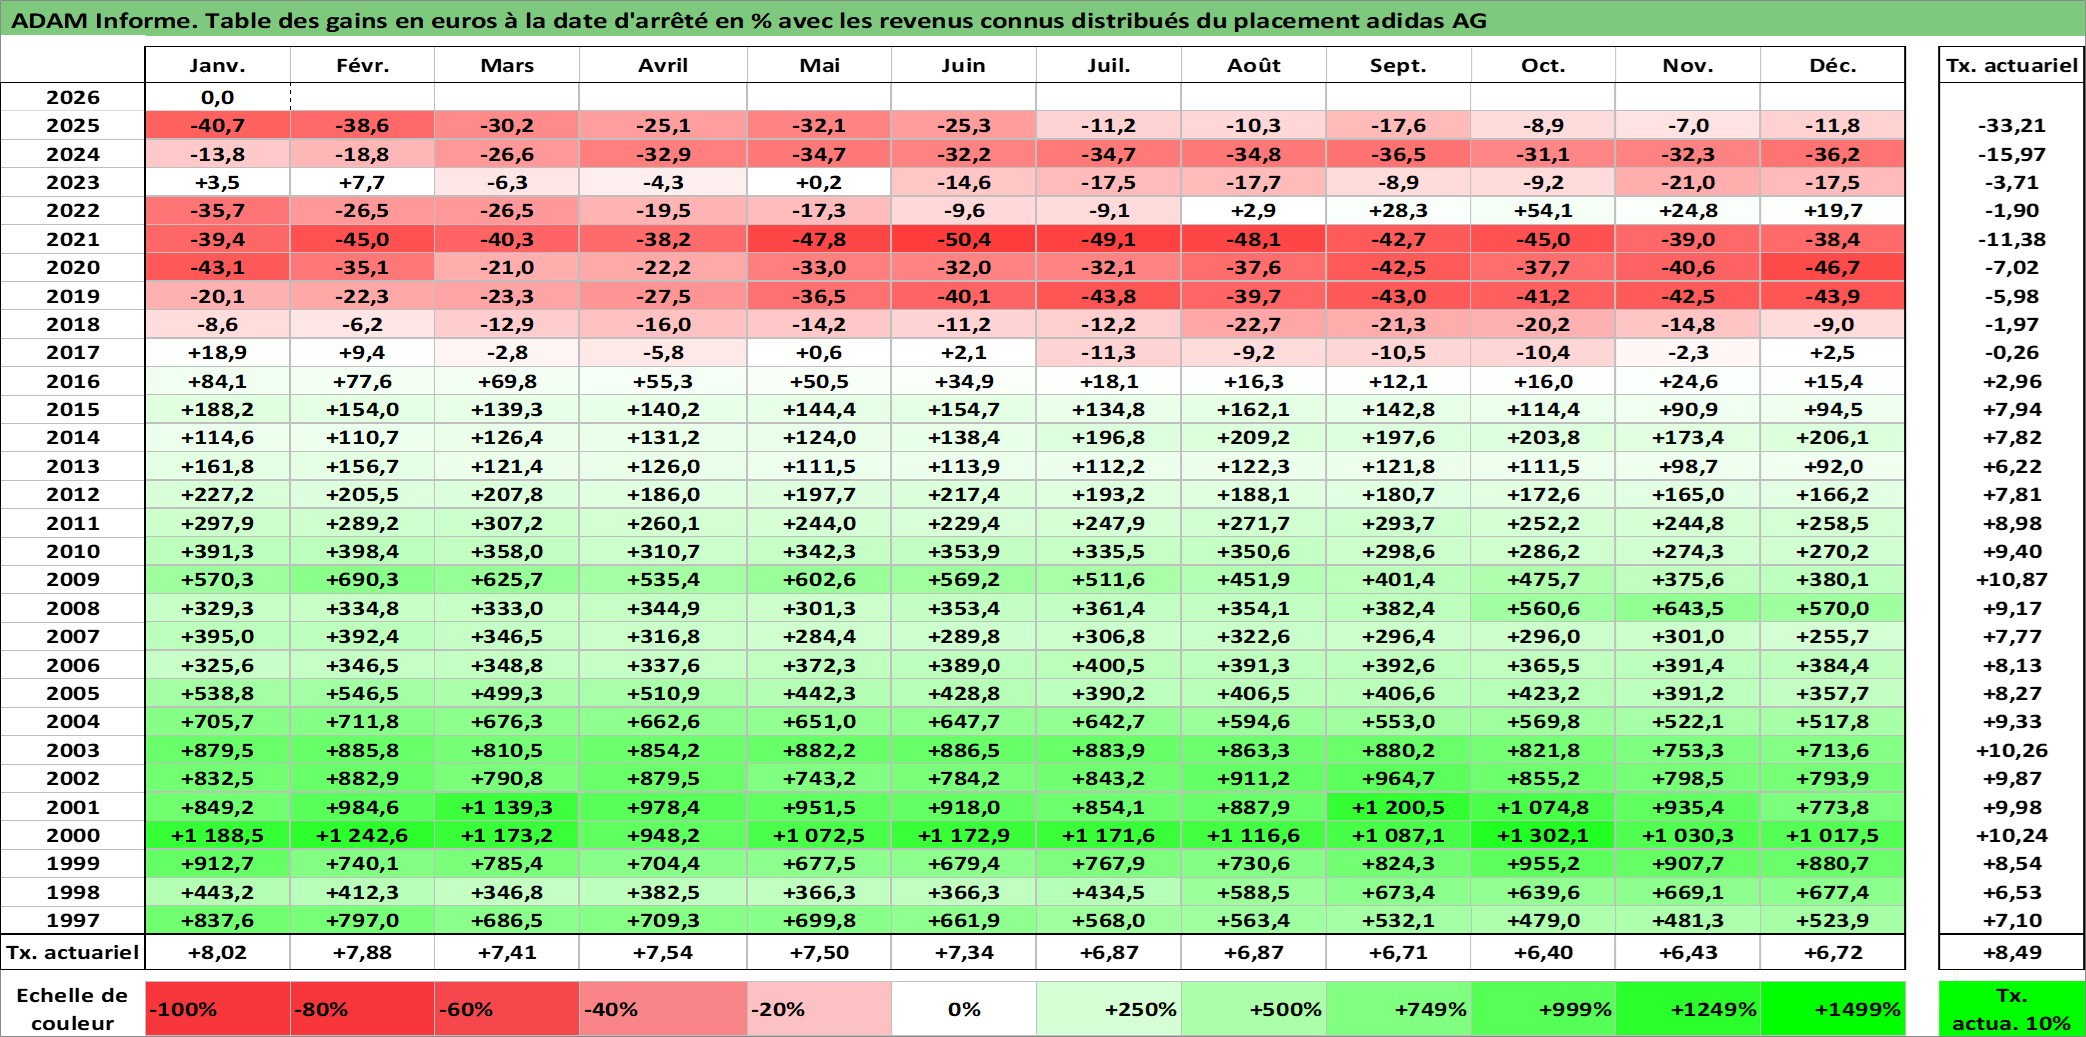This screenshot has width=2086, height=1037.
Task: Select the +749% color scale cell
Action: click(1399, 1009)
